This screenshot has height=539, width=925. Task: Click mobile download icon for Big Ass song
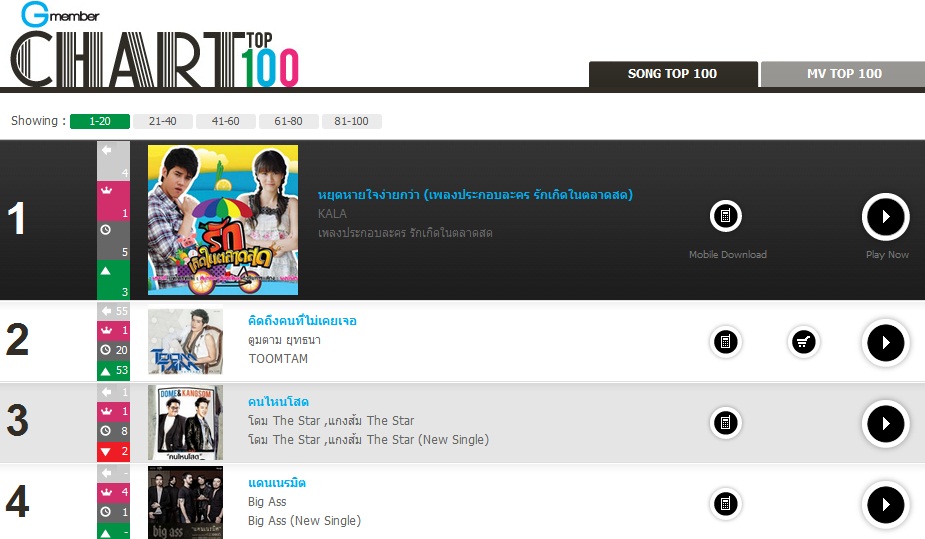point(726,504)
